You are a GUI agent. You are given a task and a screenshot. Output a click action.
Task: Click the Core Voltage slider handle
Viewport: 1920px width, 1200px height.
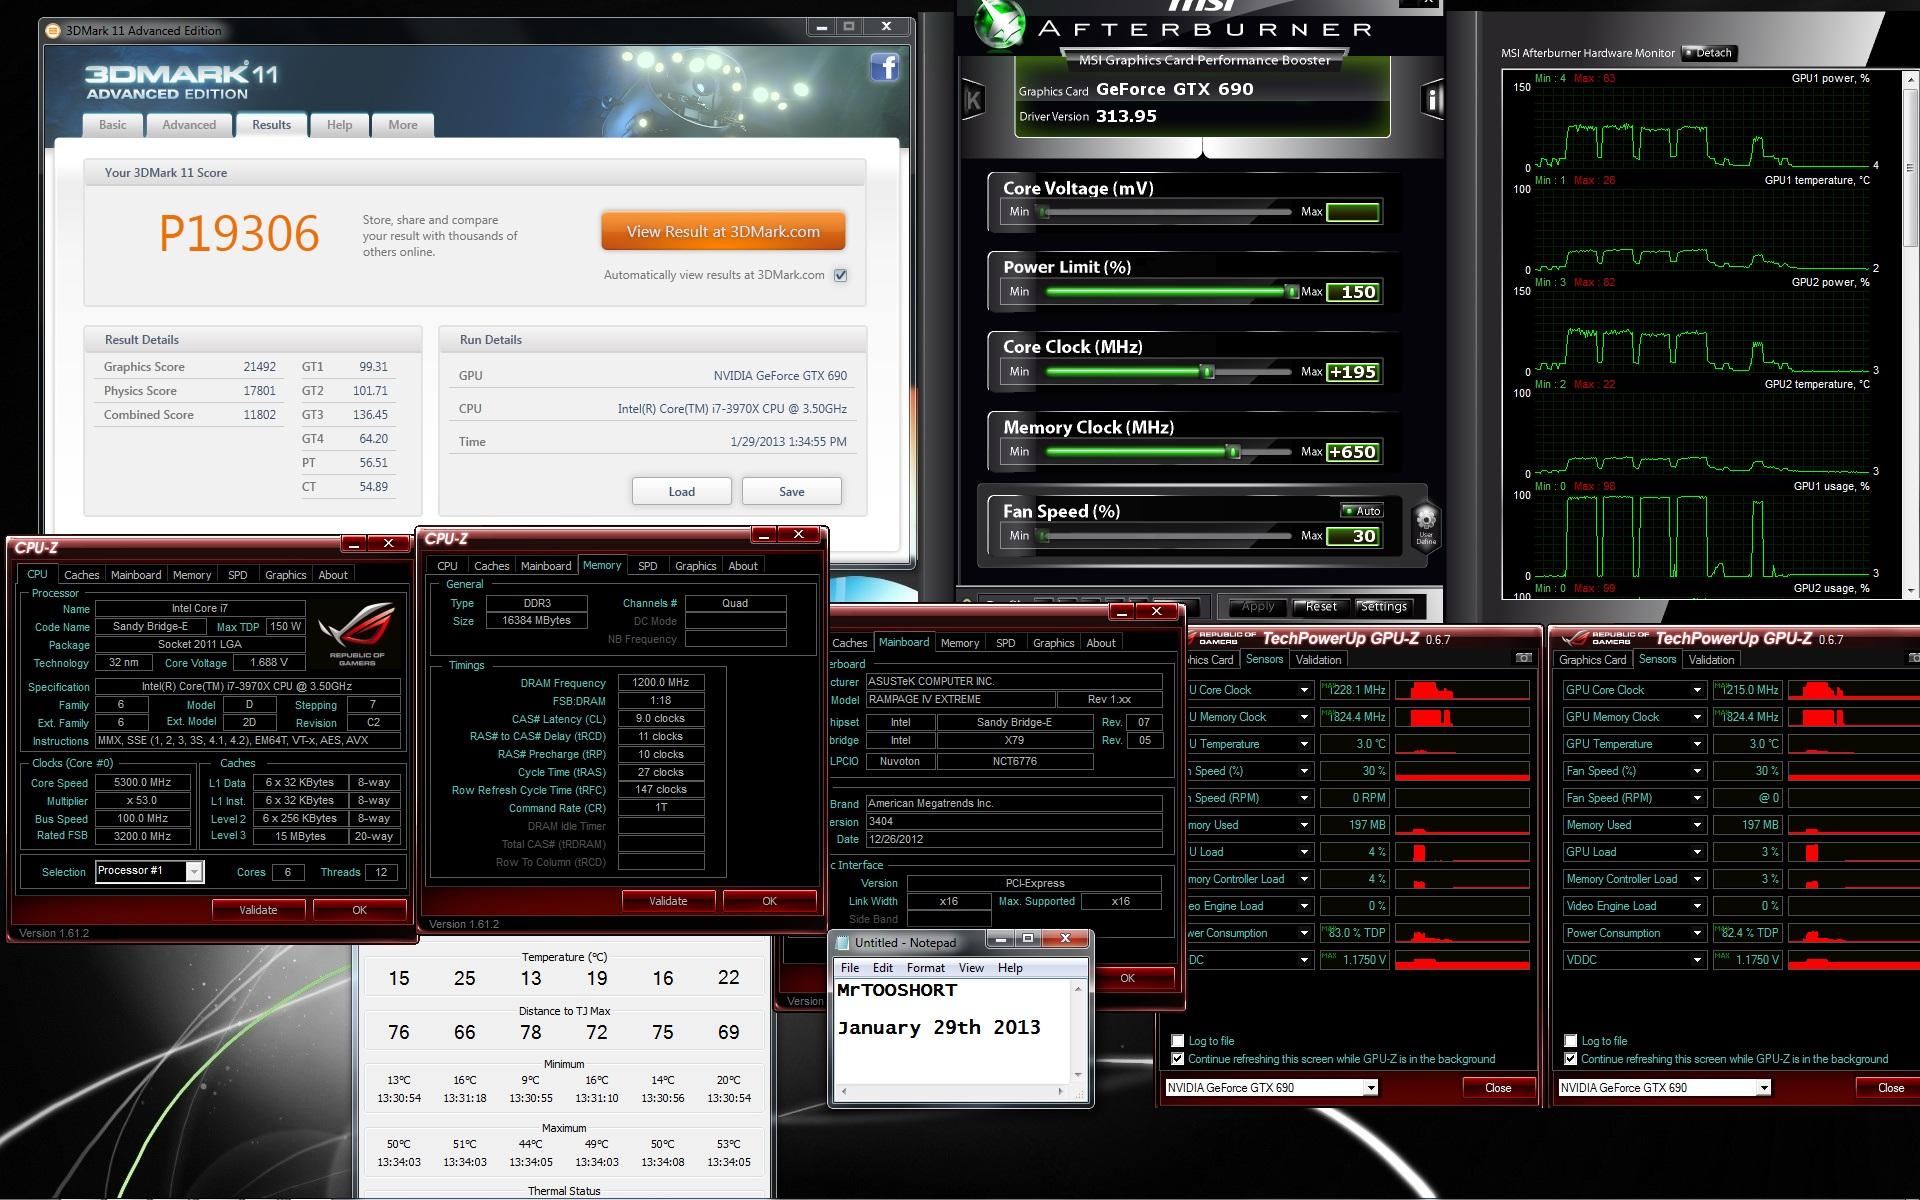(x=1044, y=212)
